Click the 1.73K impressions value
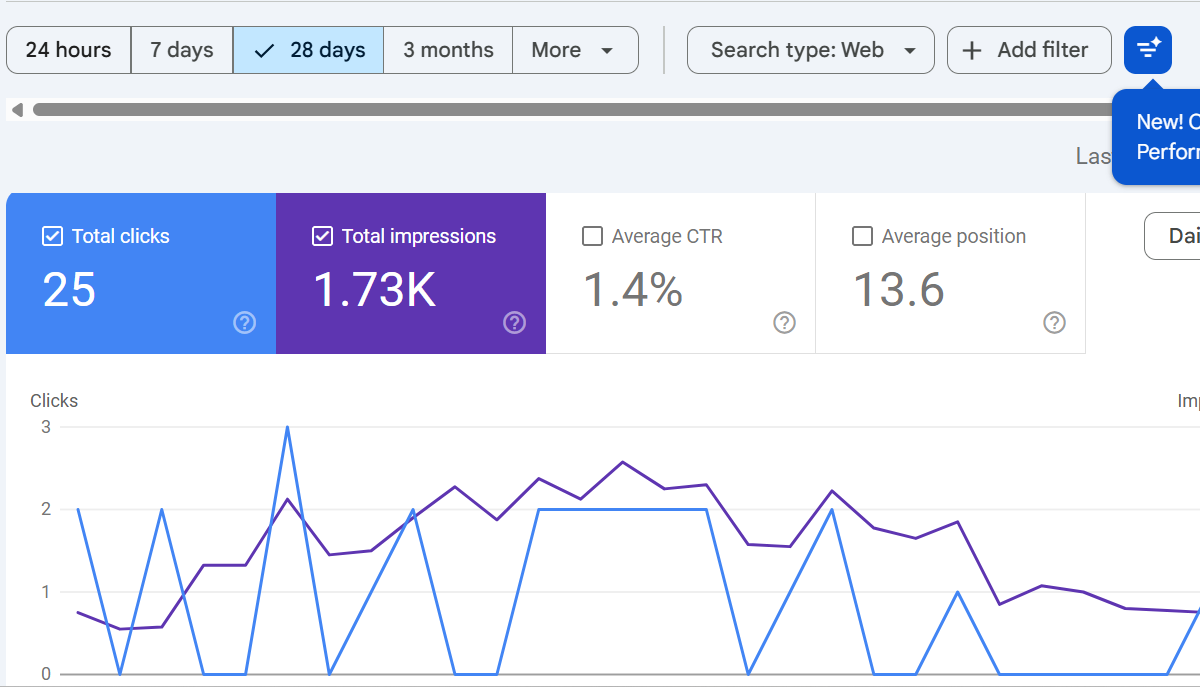This screenshot has width=1200, height=687. 375,290
